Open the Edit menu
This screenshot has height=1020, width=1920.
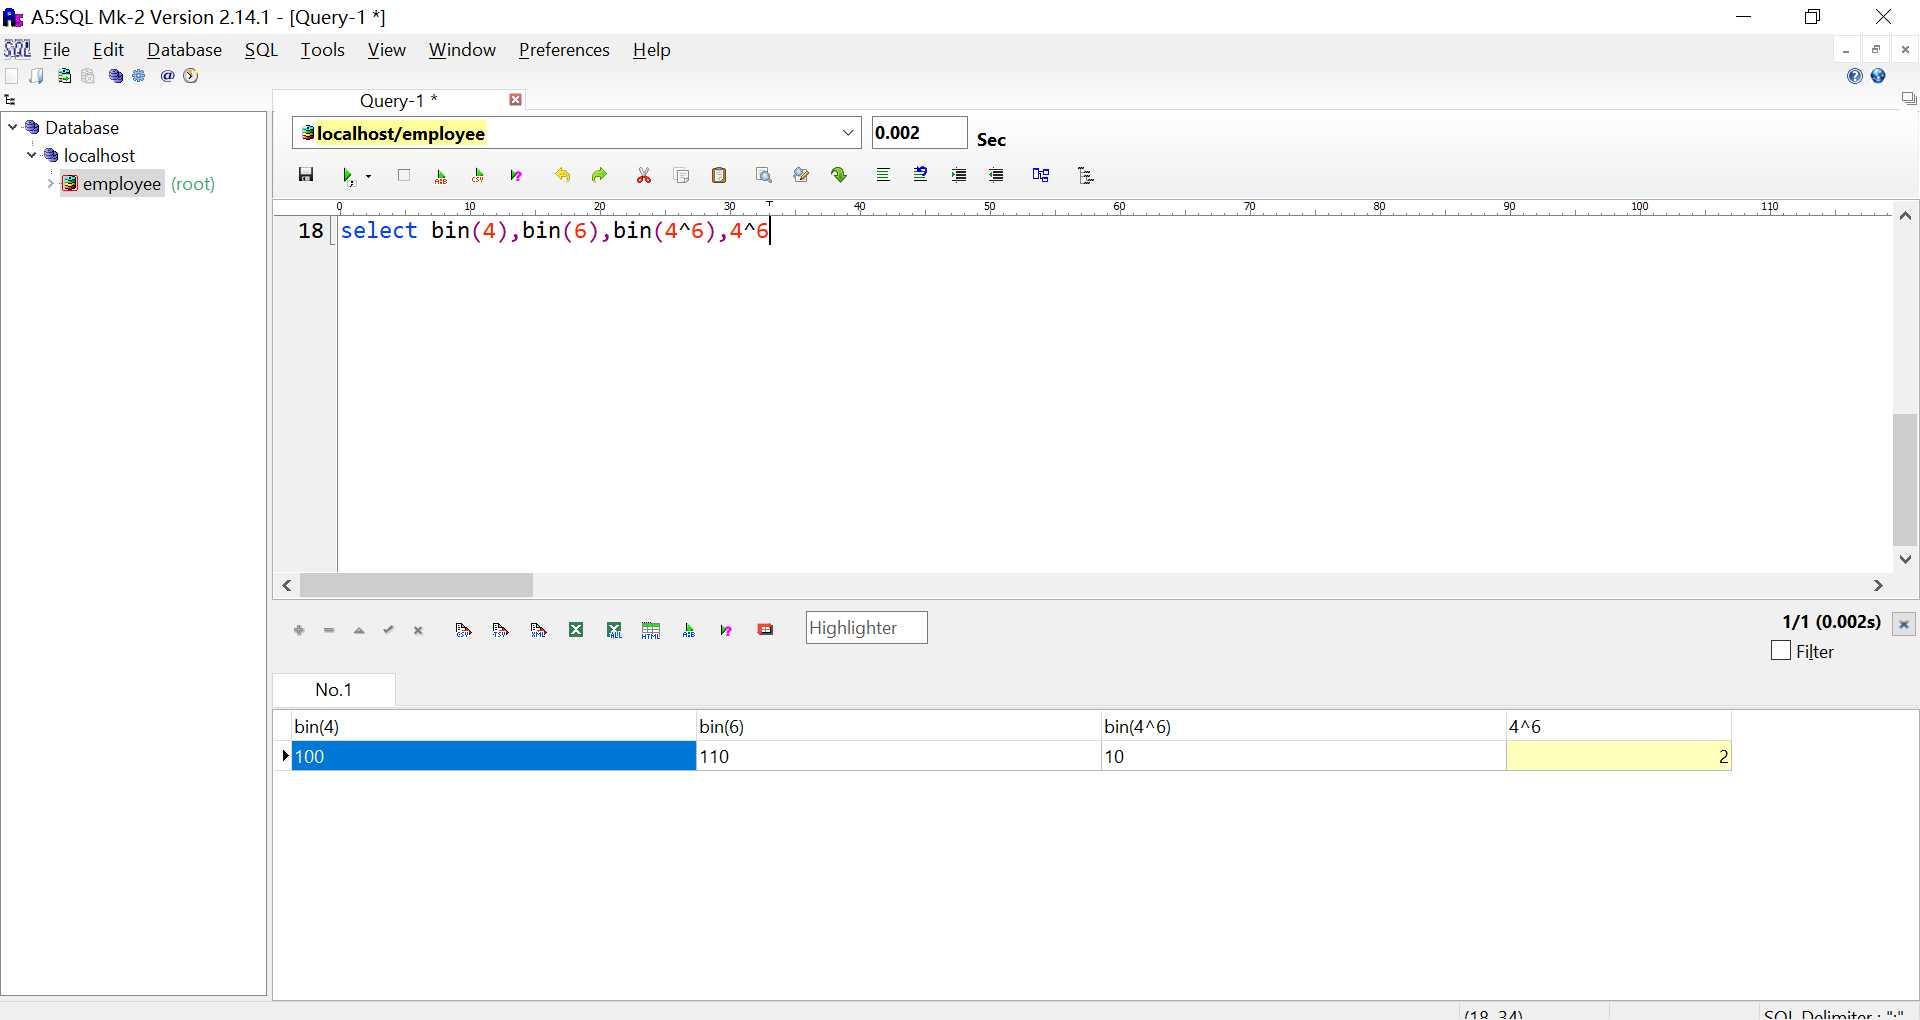click(x=108, y=50)
